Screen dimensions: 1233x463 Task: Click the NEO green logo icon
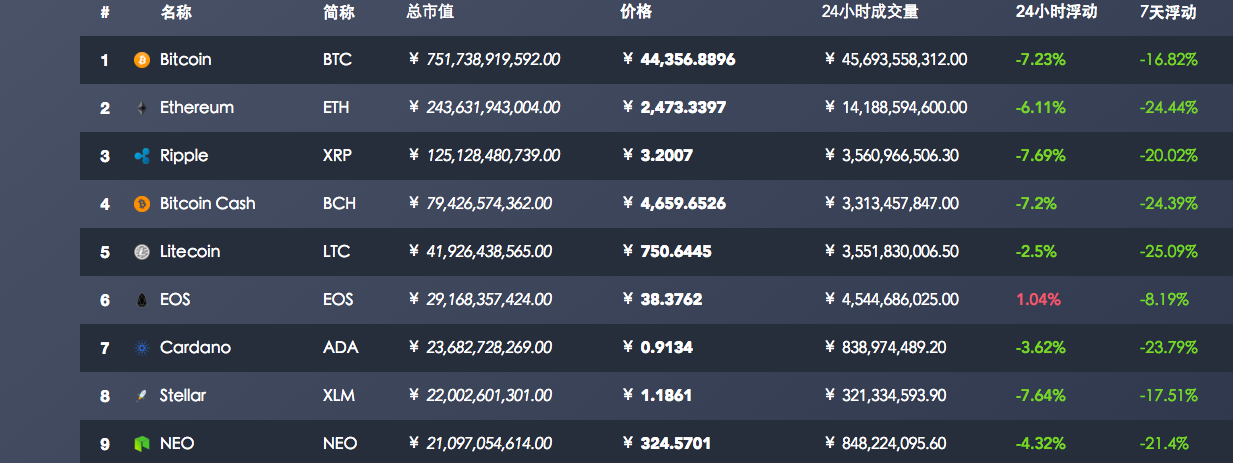tap(141, 444)
